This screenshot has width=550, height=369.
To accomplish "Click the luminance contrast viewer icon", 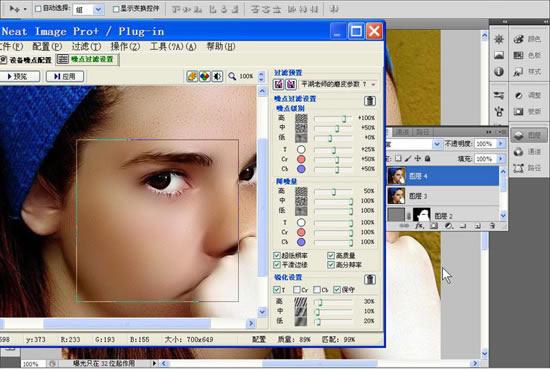I will coord(217,76).
